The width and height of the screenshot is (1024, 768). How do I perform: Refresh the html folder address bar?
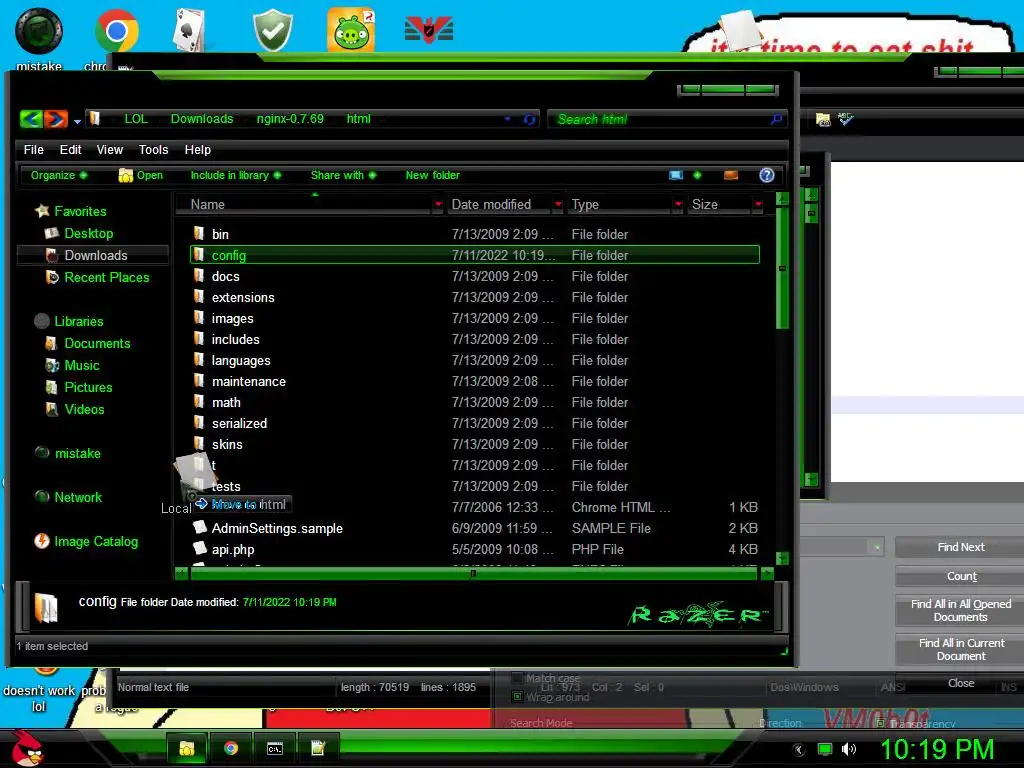click(x=529, y=120)
